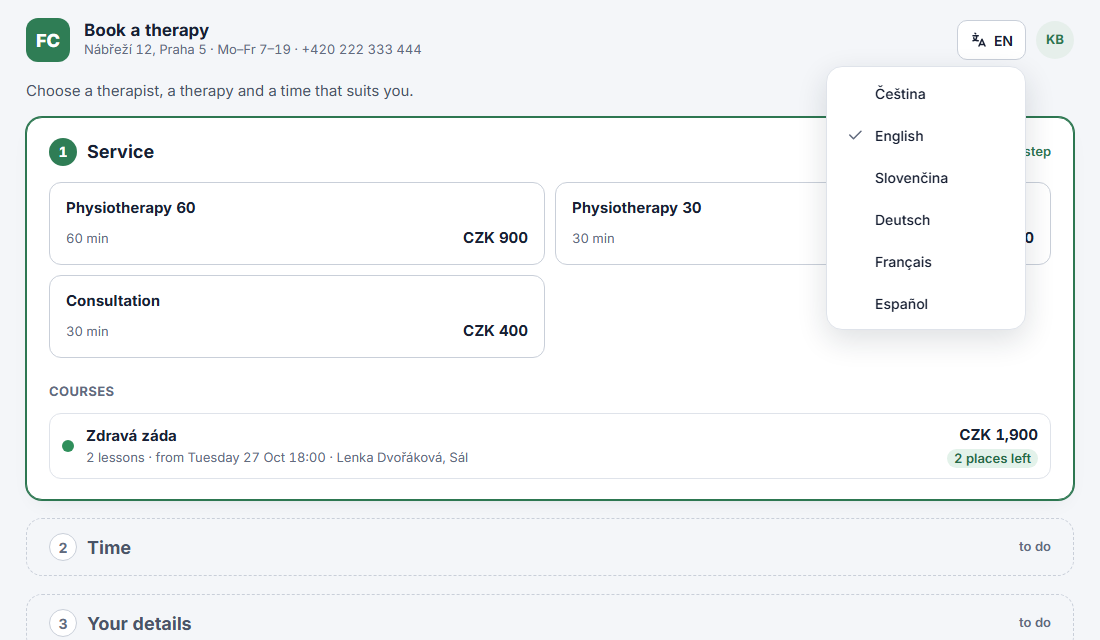Expand the Time step section
1100x640 pixels.
pyautogui.click(x=550, y=547)
